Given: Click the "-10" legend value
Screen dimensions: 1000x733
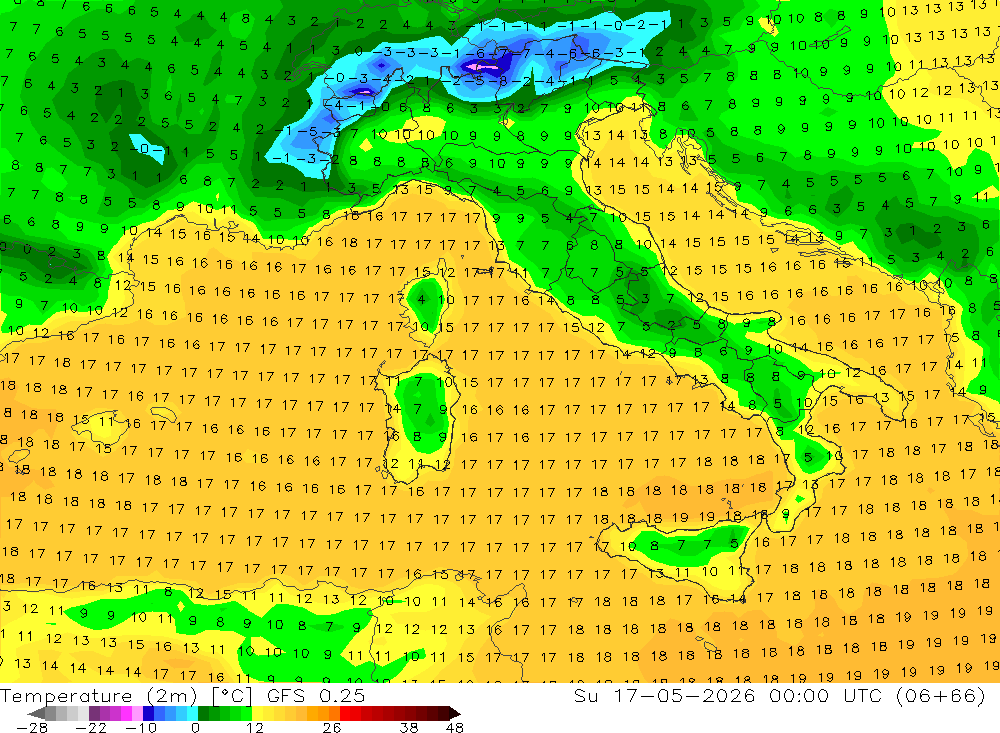Looking at the screenshot, I should click(141, 728).
